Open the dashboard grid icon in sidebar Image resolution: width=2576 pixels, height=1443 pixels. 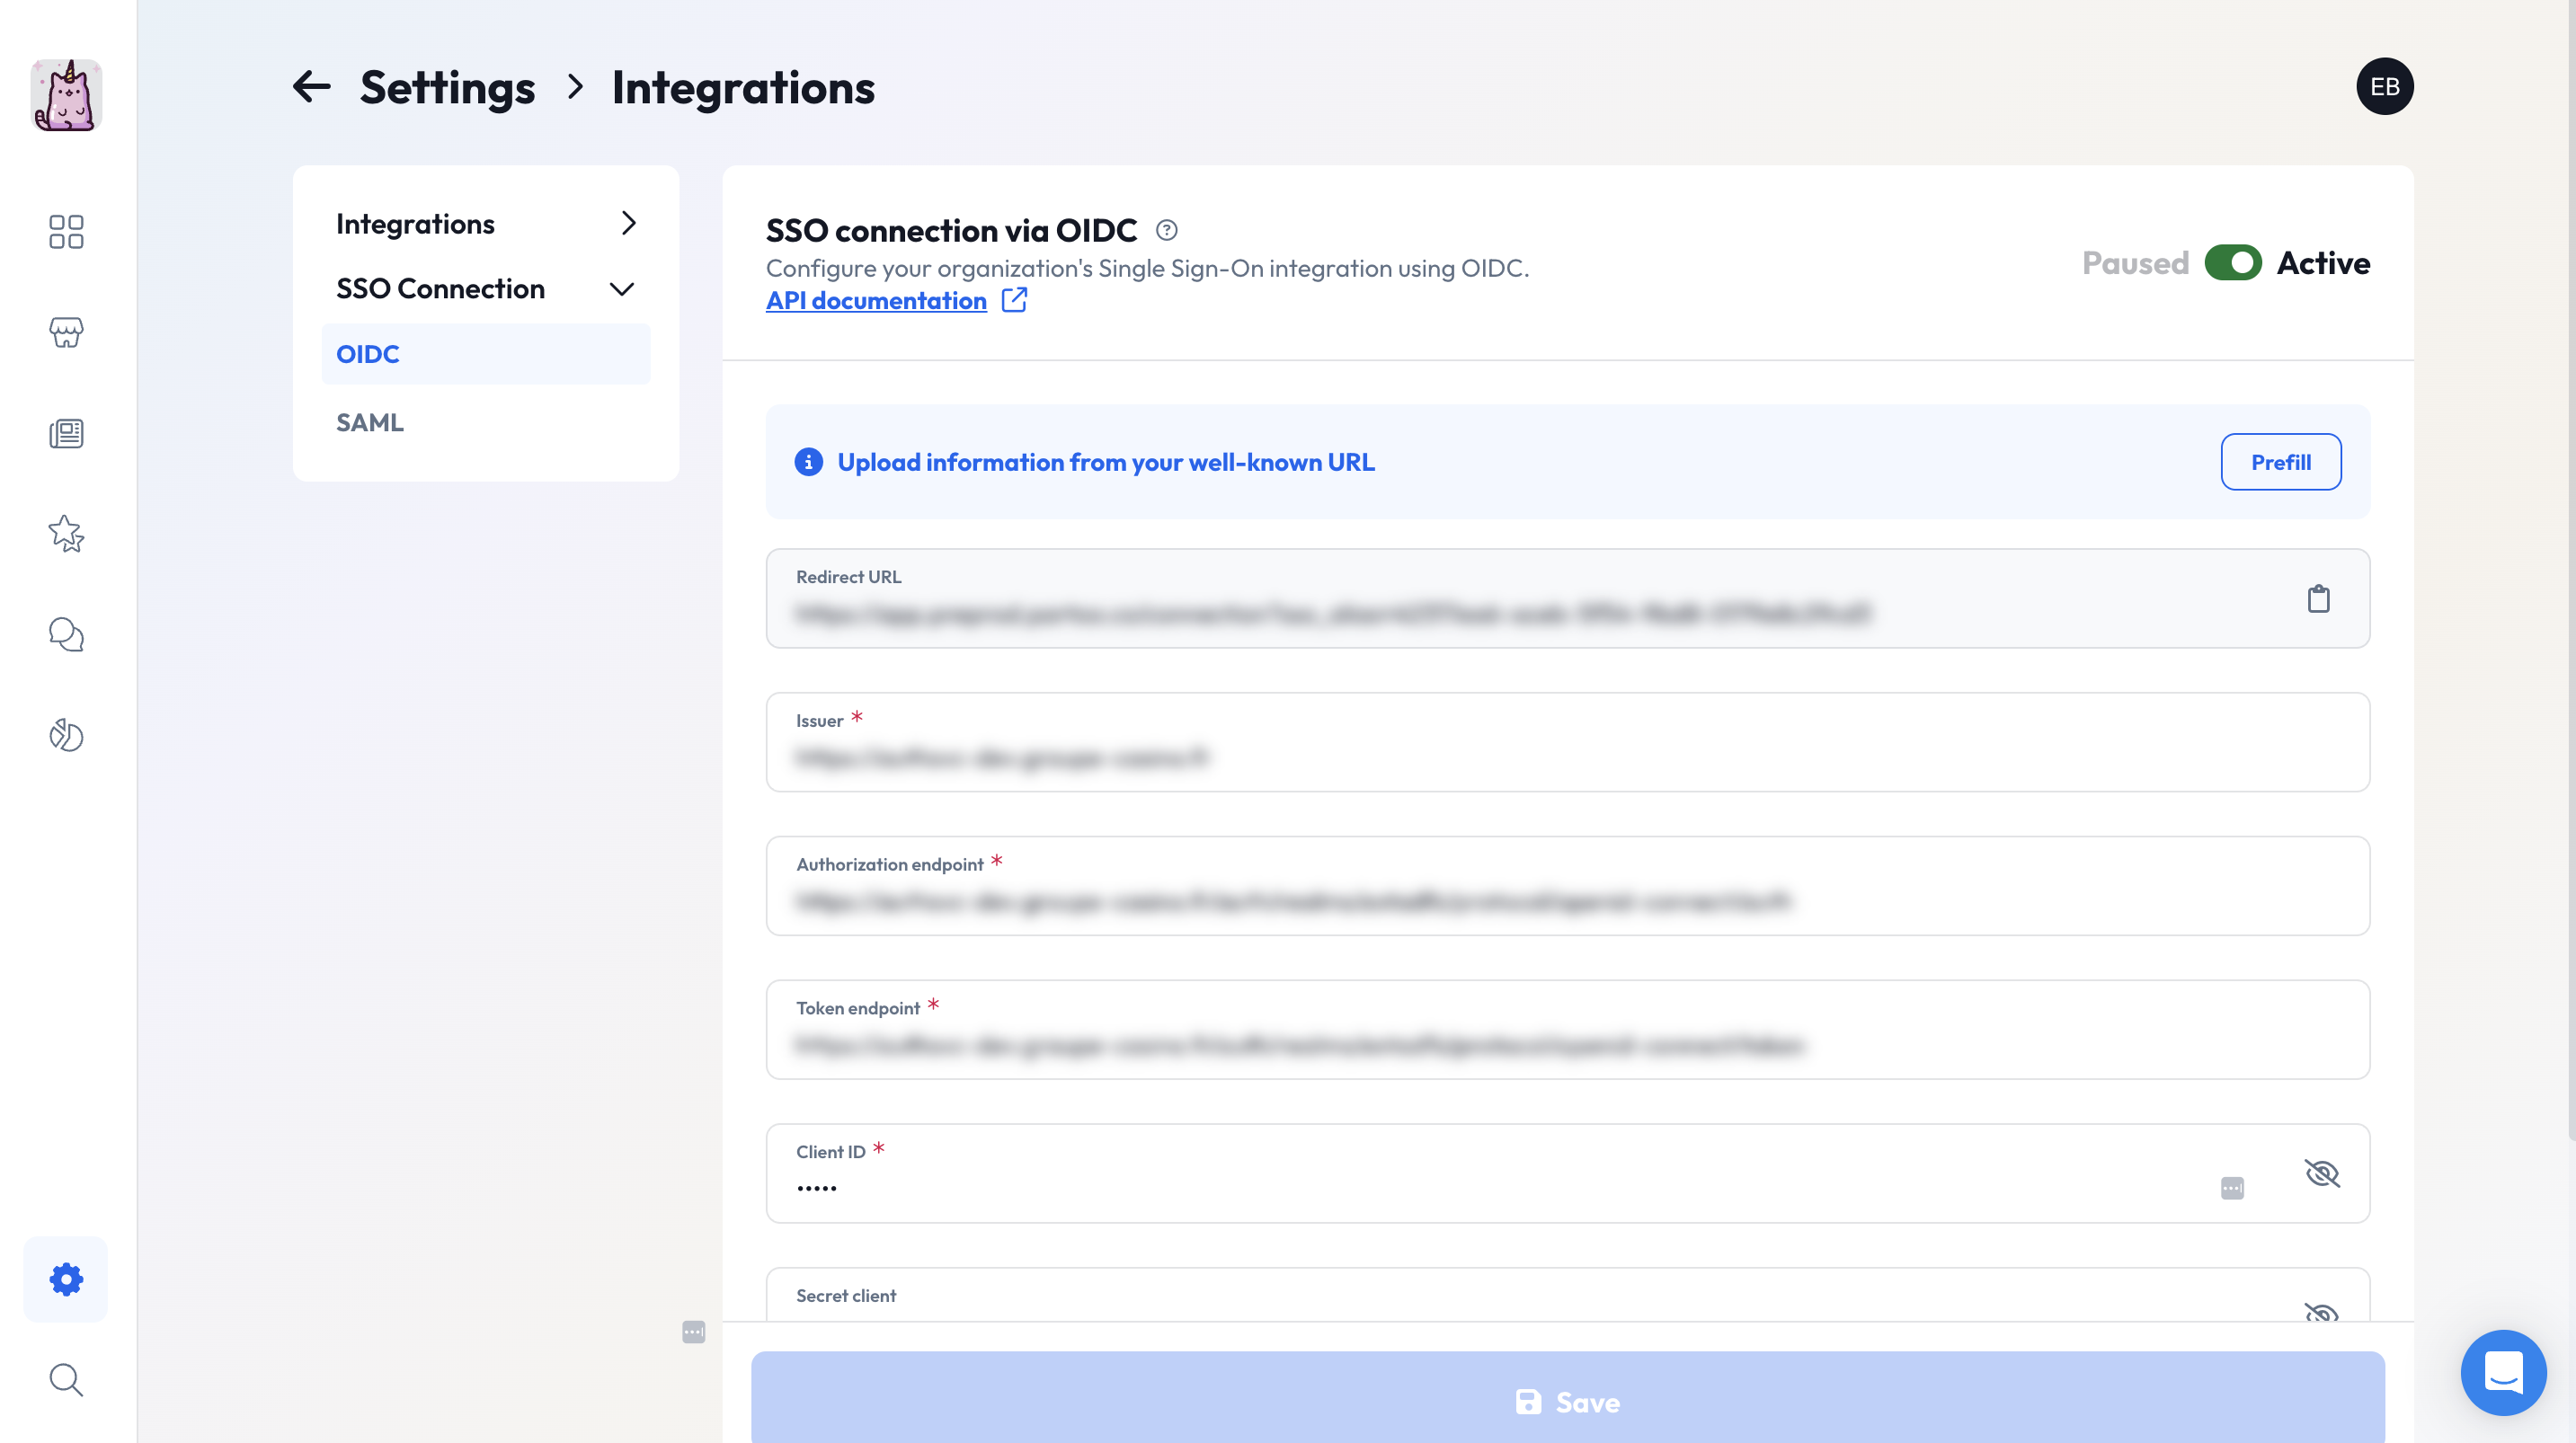[x=66, y=232]
